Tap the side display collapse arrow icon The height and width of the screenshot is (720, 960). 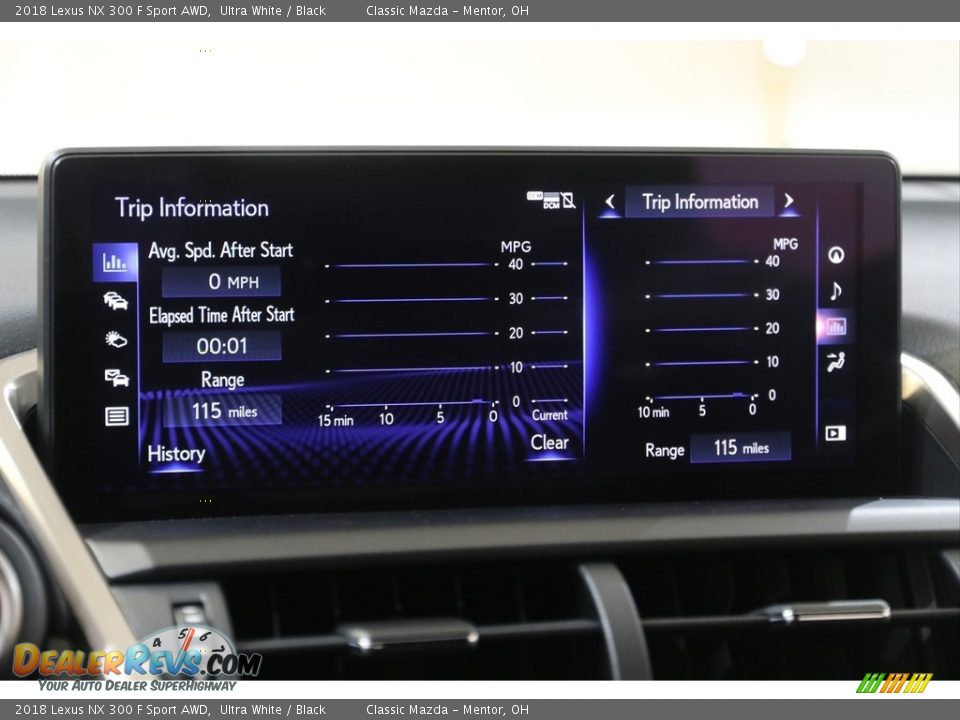[x=836, y=433]
